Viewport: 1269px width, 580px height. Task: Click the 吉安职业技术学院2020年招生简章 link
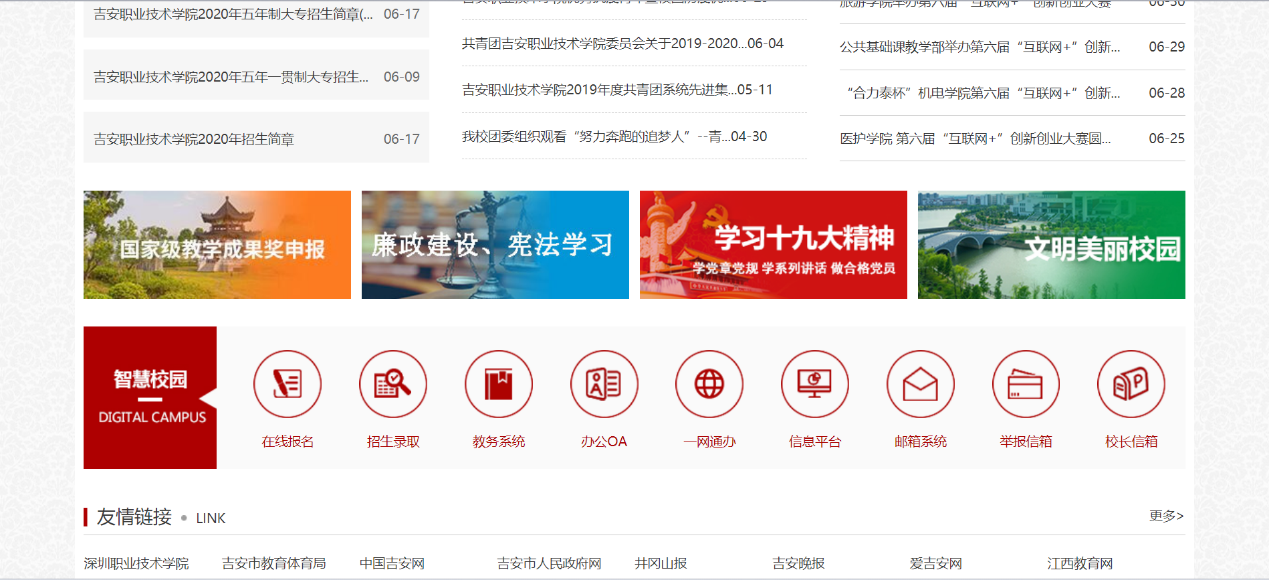pyautogui.click(x=194, y=139)
